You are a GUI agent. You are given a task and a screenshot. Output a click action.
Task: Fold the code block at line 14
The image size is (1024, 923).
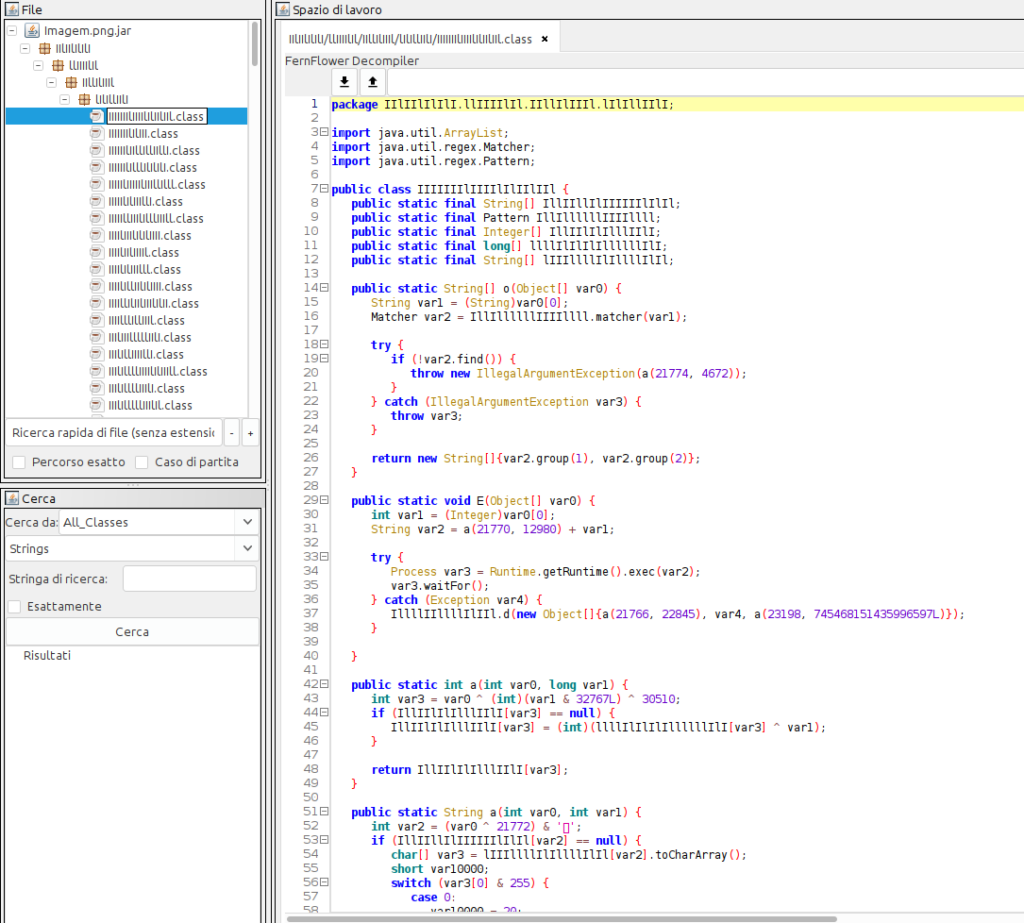point(325,288)
